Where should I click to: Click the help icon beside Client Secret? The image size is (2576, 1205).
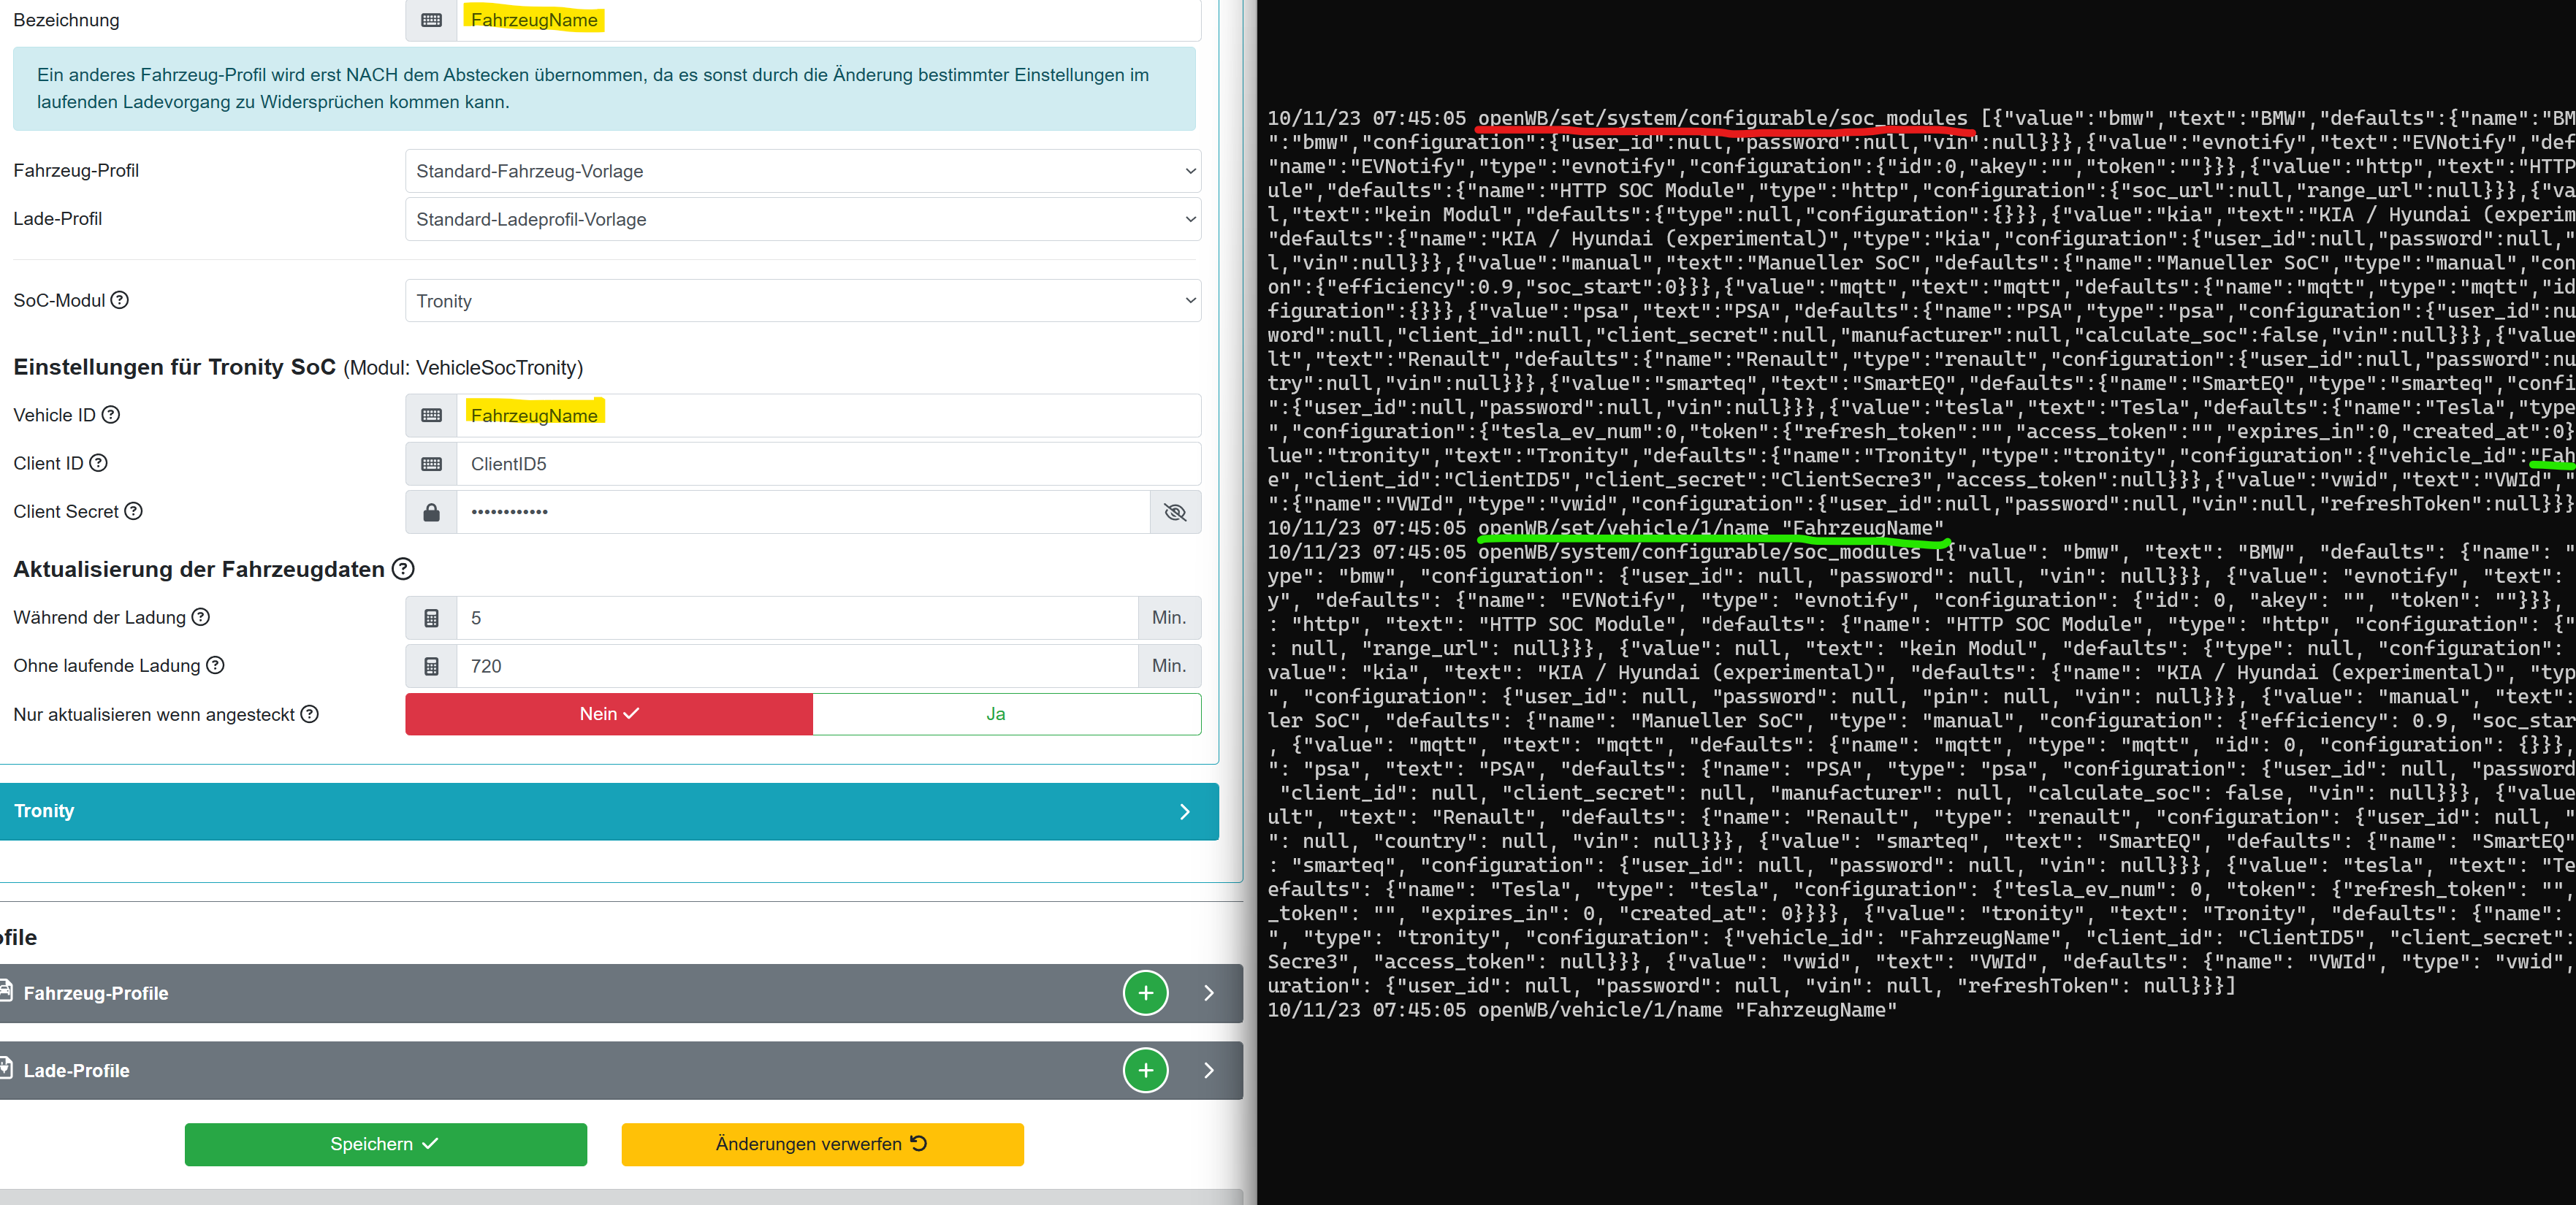click(133, 511)
